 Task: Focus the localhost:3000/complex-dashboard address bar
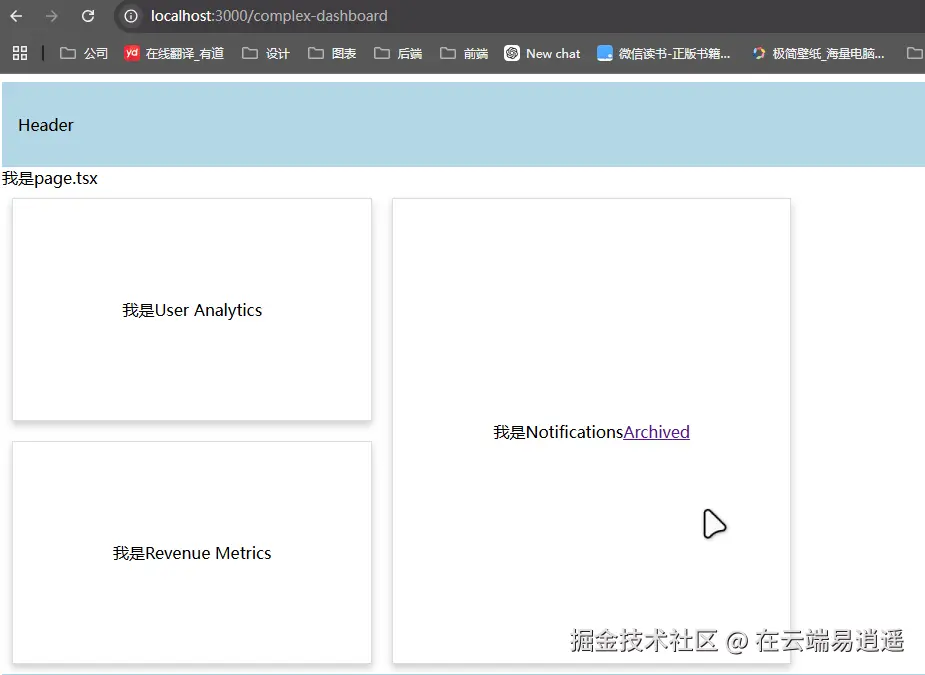point(519,16)
